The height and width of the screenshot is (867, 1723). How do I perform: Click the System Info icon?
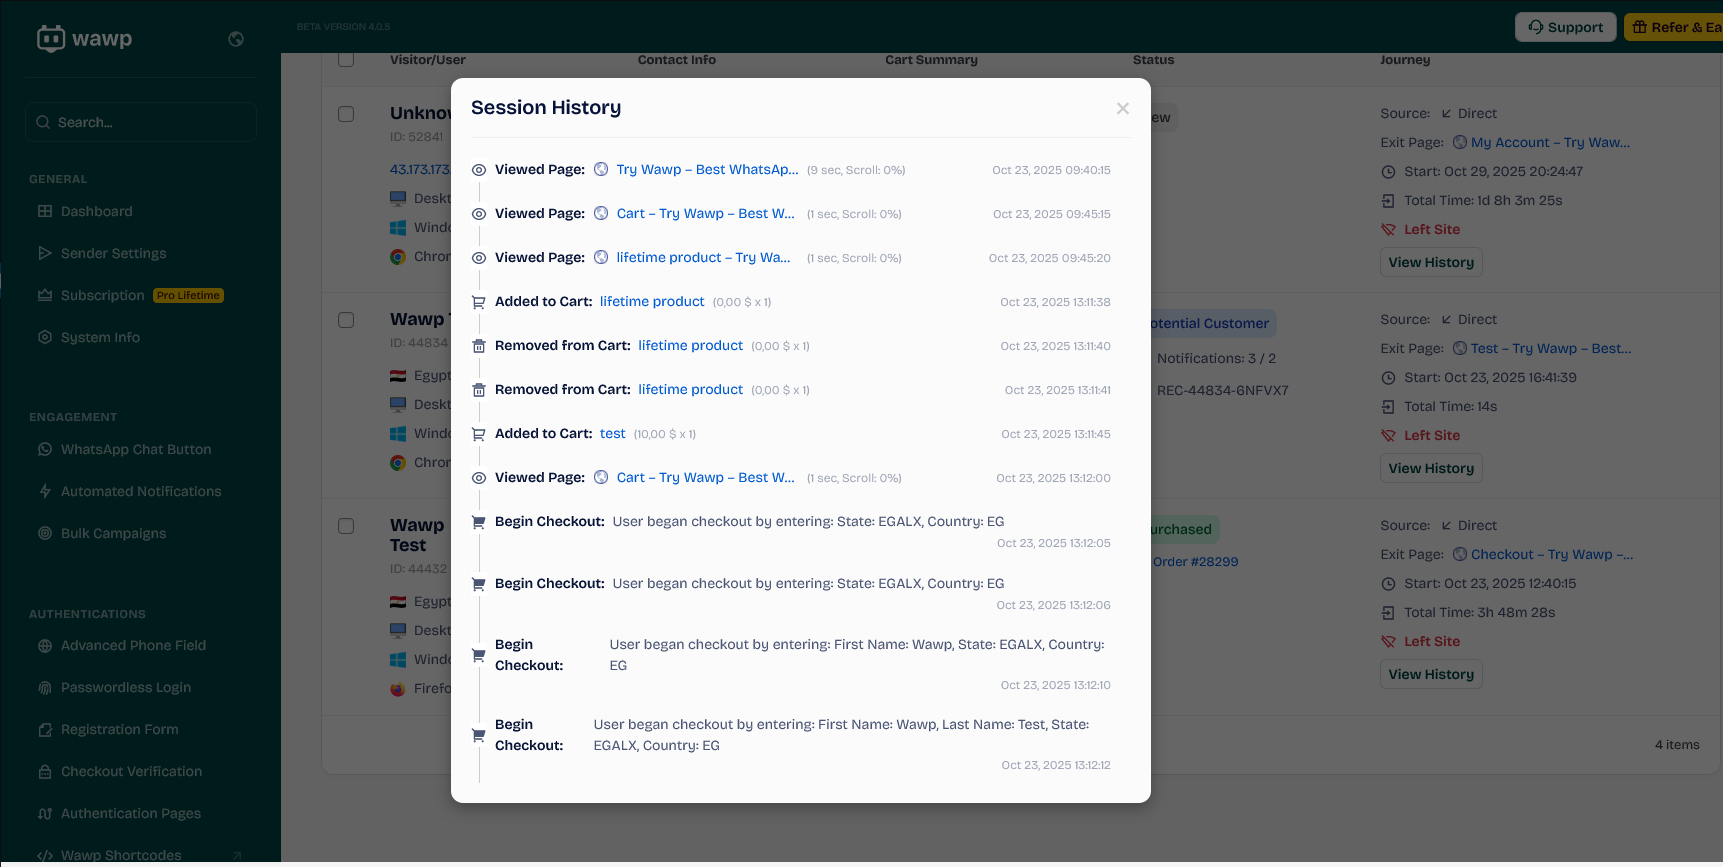click(x=45, y=337)
